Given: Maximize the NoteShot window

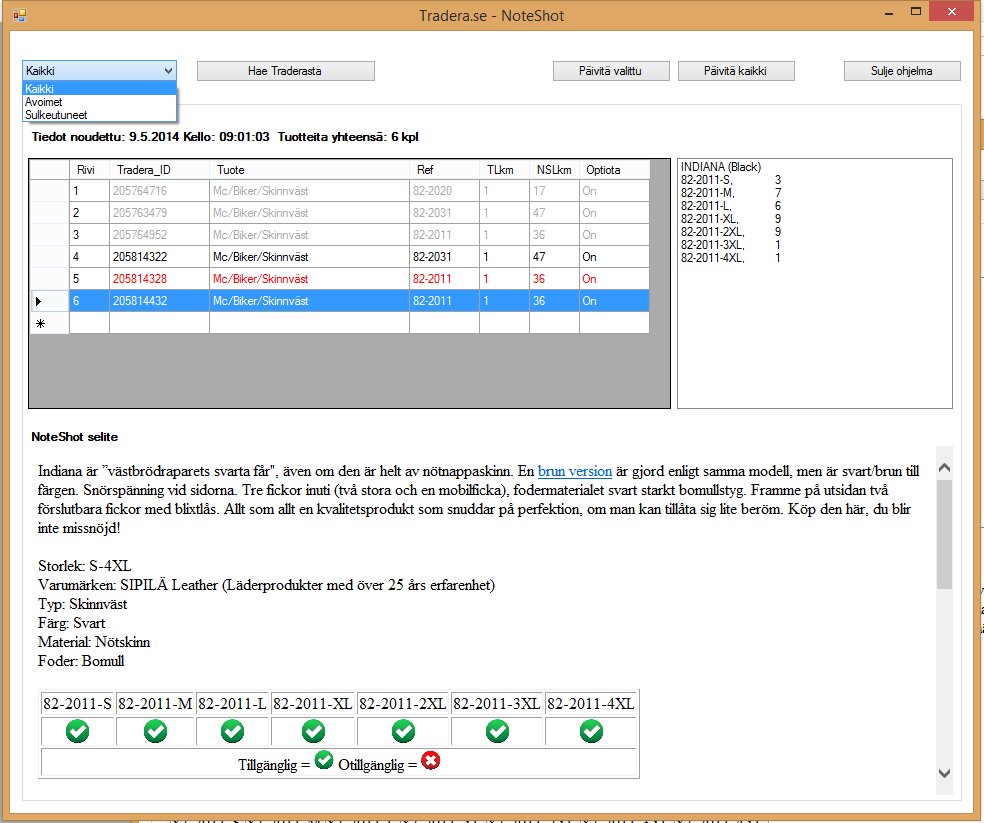Looking at the screenshot, I should coord(916,12).
